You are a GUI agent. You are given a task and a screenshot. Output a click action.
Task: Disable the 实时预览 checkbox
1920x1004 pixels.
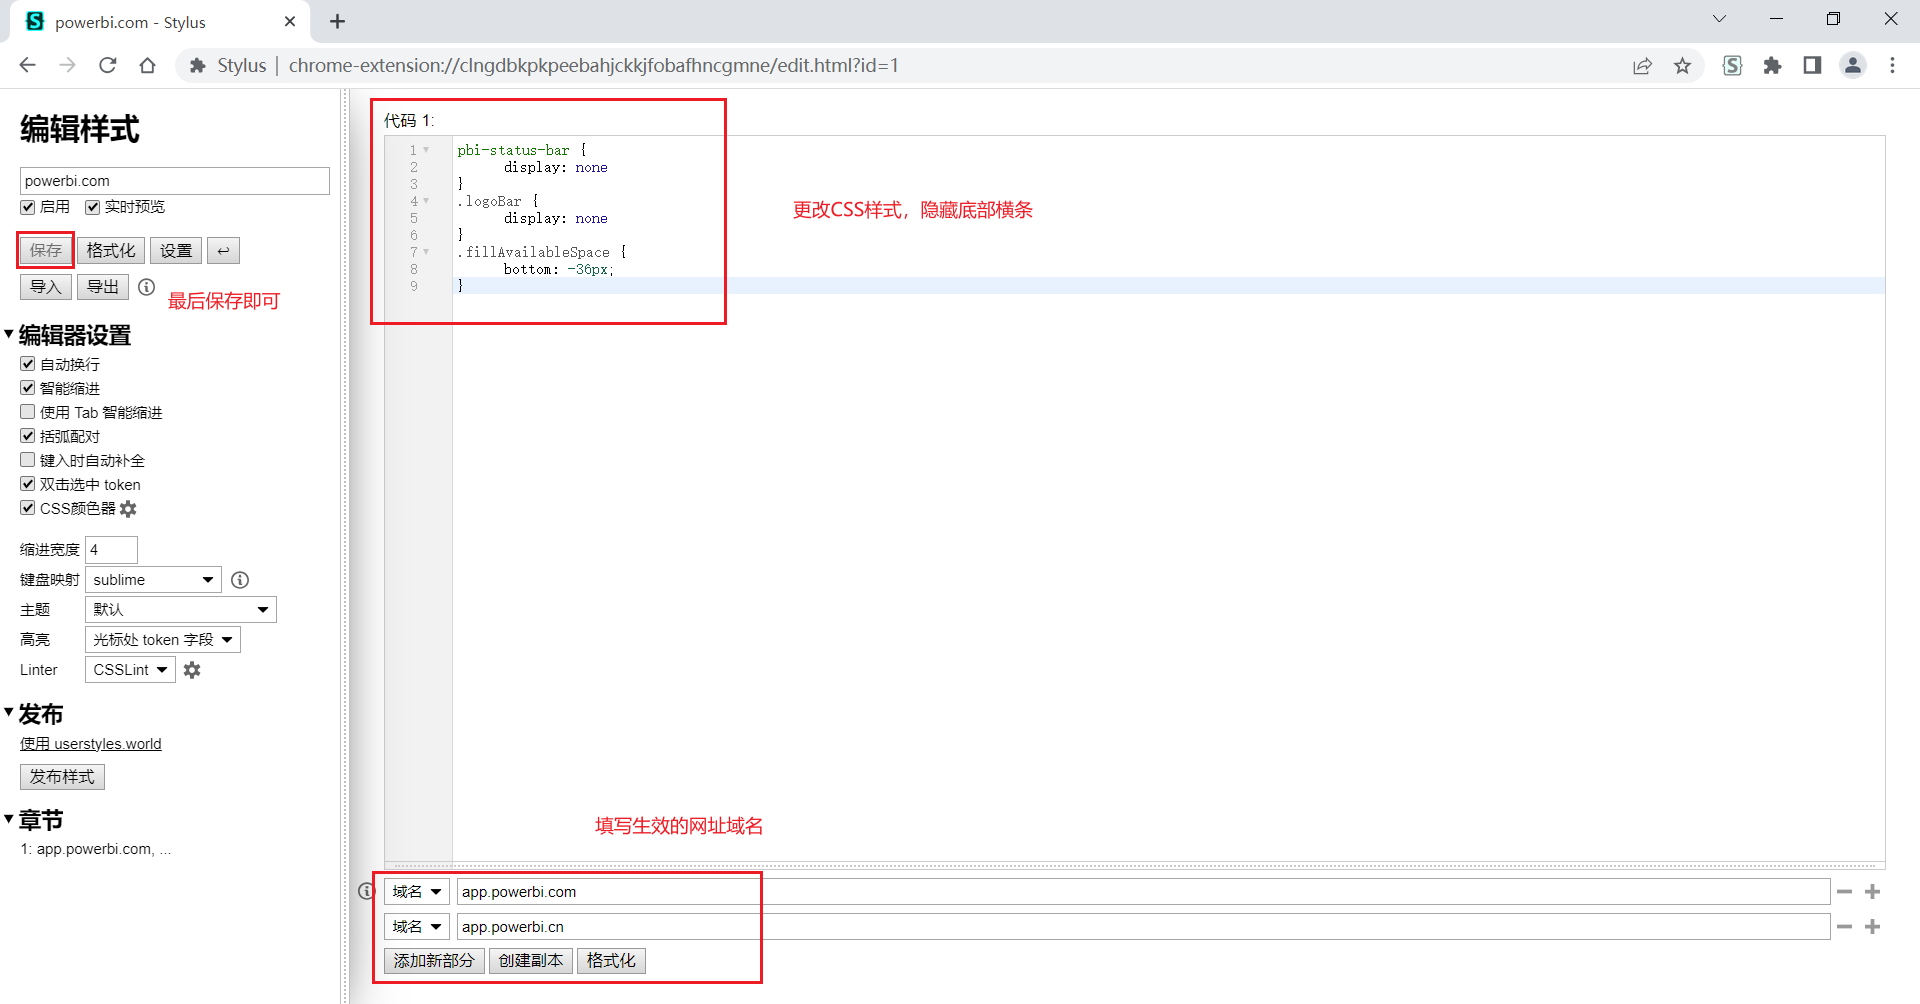coord(93,207)
